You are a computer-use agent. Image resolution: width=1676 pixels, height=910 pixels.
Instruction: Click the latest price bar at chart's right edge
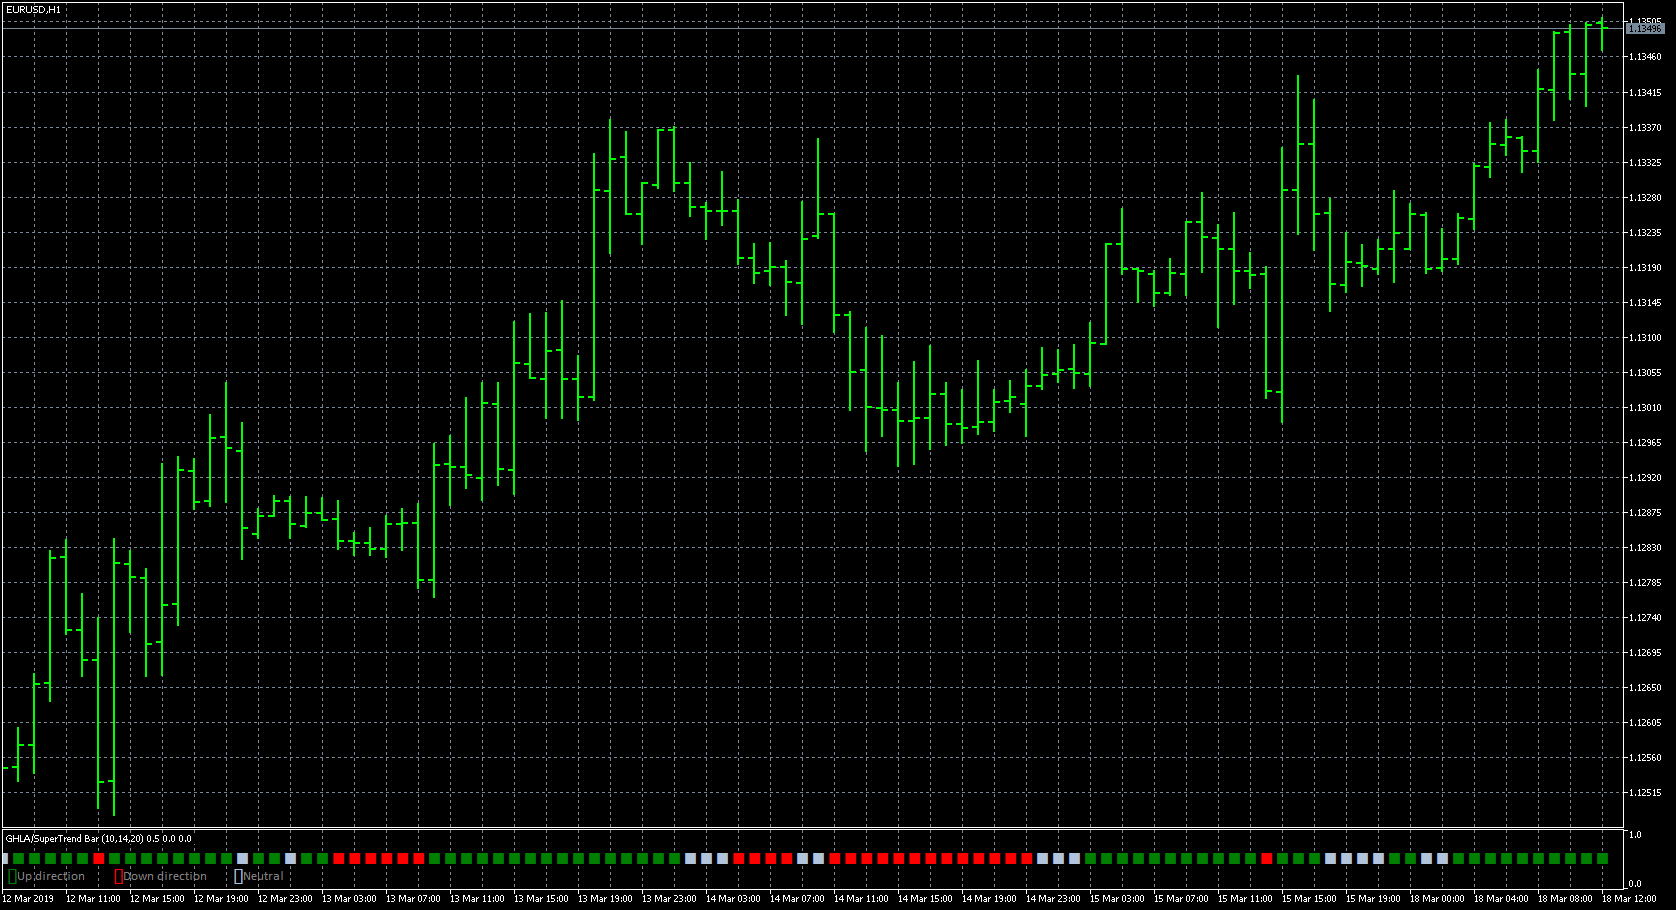point(1602,34)
